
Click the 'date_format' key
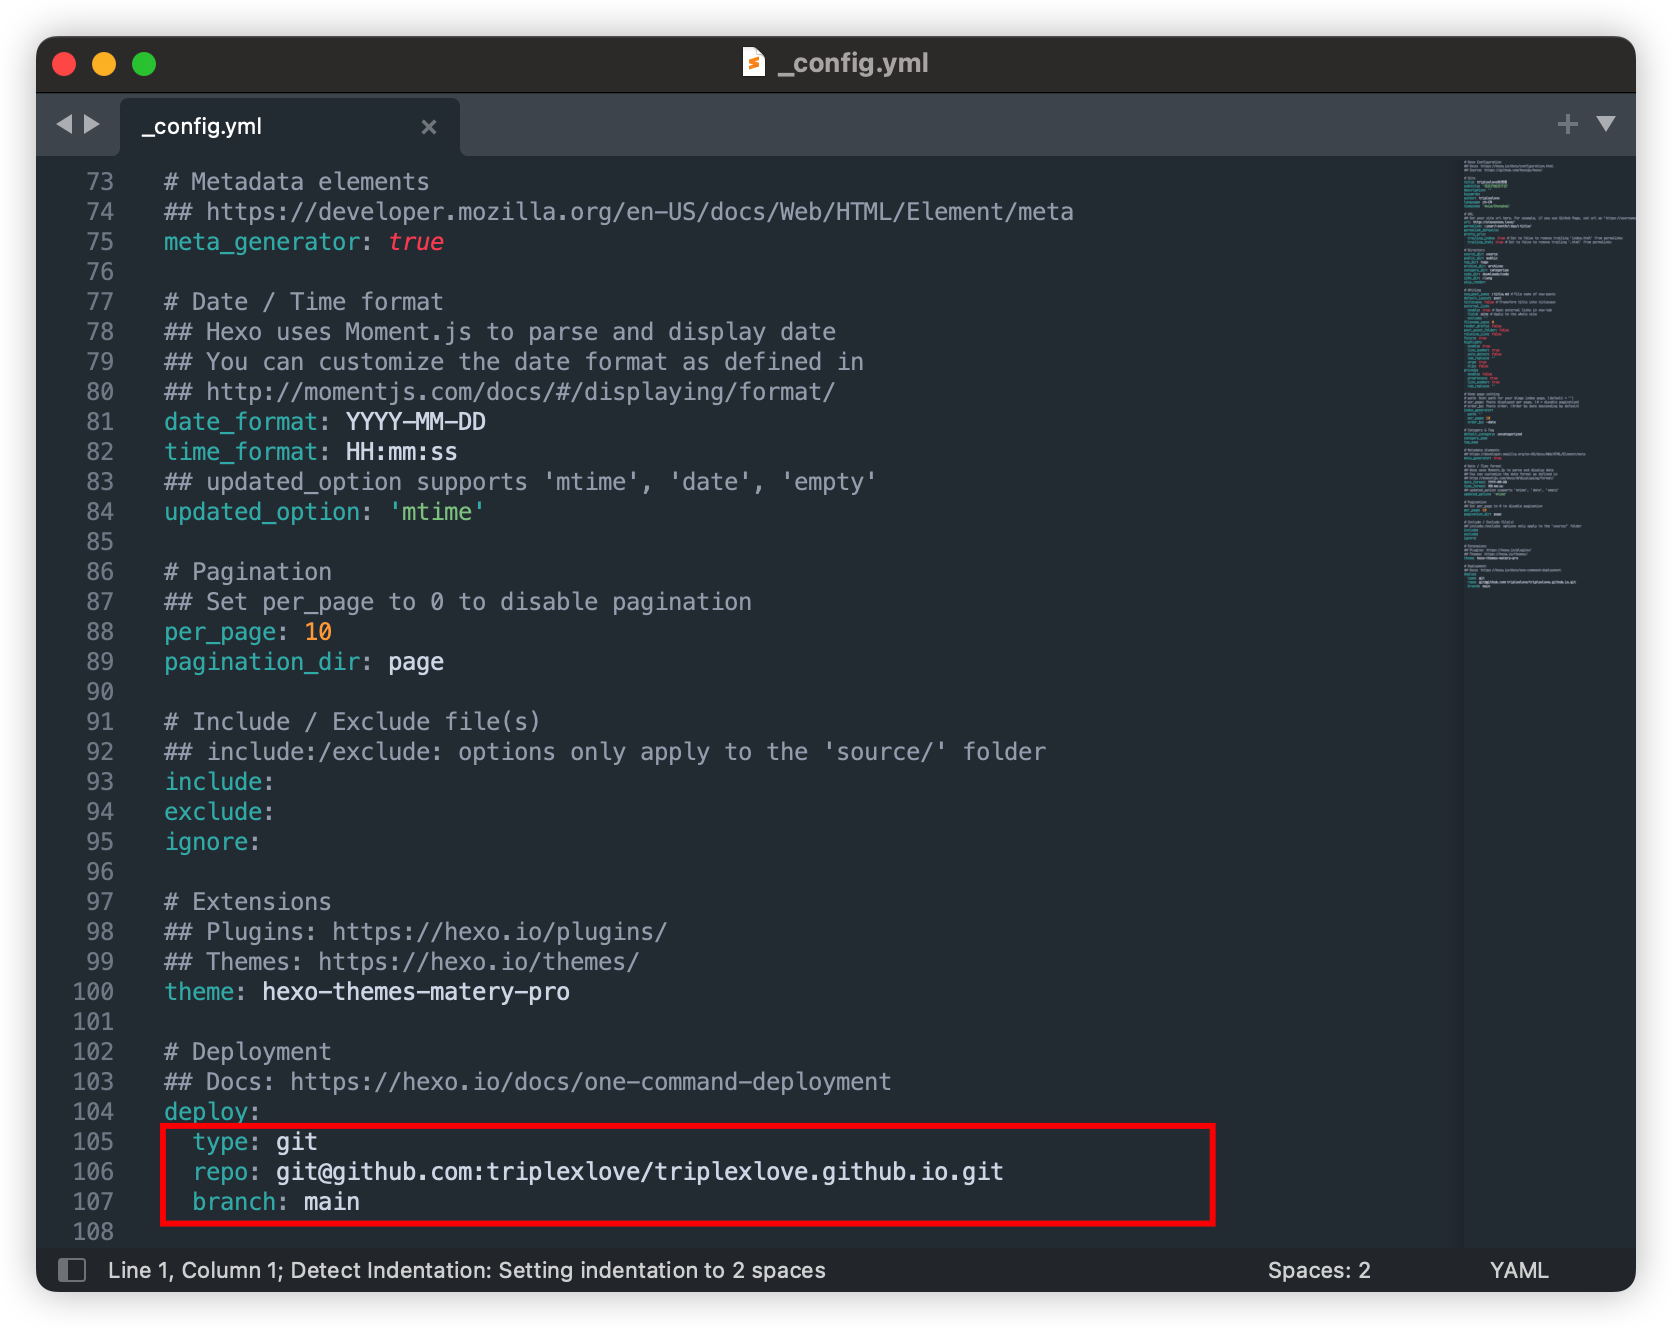241,422
